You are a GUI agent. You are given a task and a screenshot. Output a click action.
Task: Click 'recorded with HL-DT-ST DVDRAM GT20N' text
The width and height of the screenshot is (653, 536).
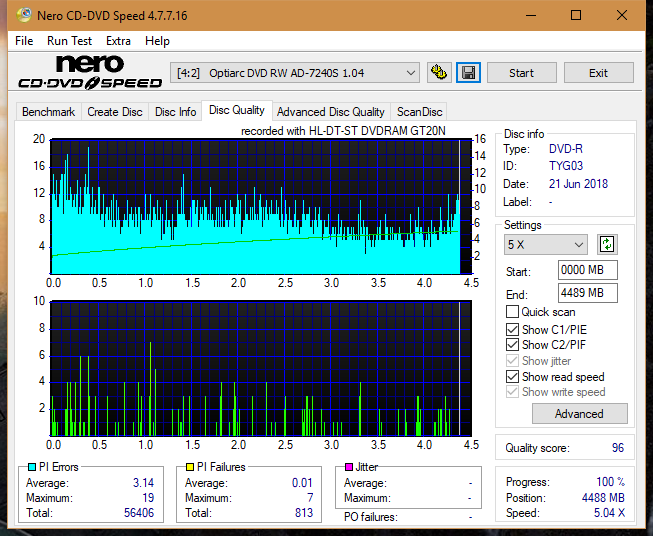[x=343, y=131]
